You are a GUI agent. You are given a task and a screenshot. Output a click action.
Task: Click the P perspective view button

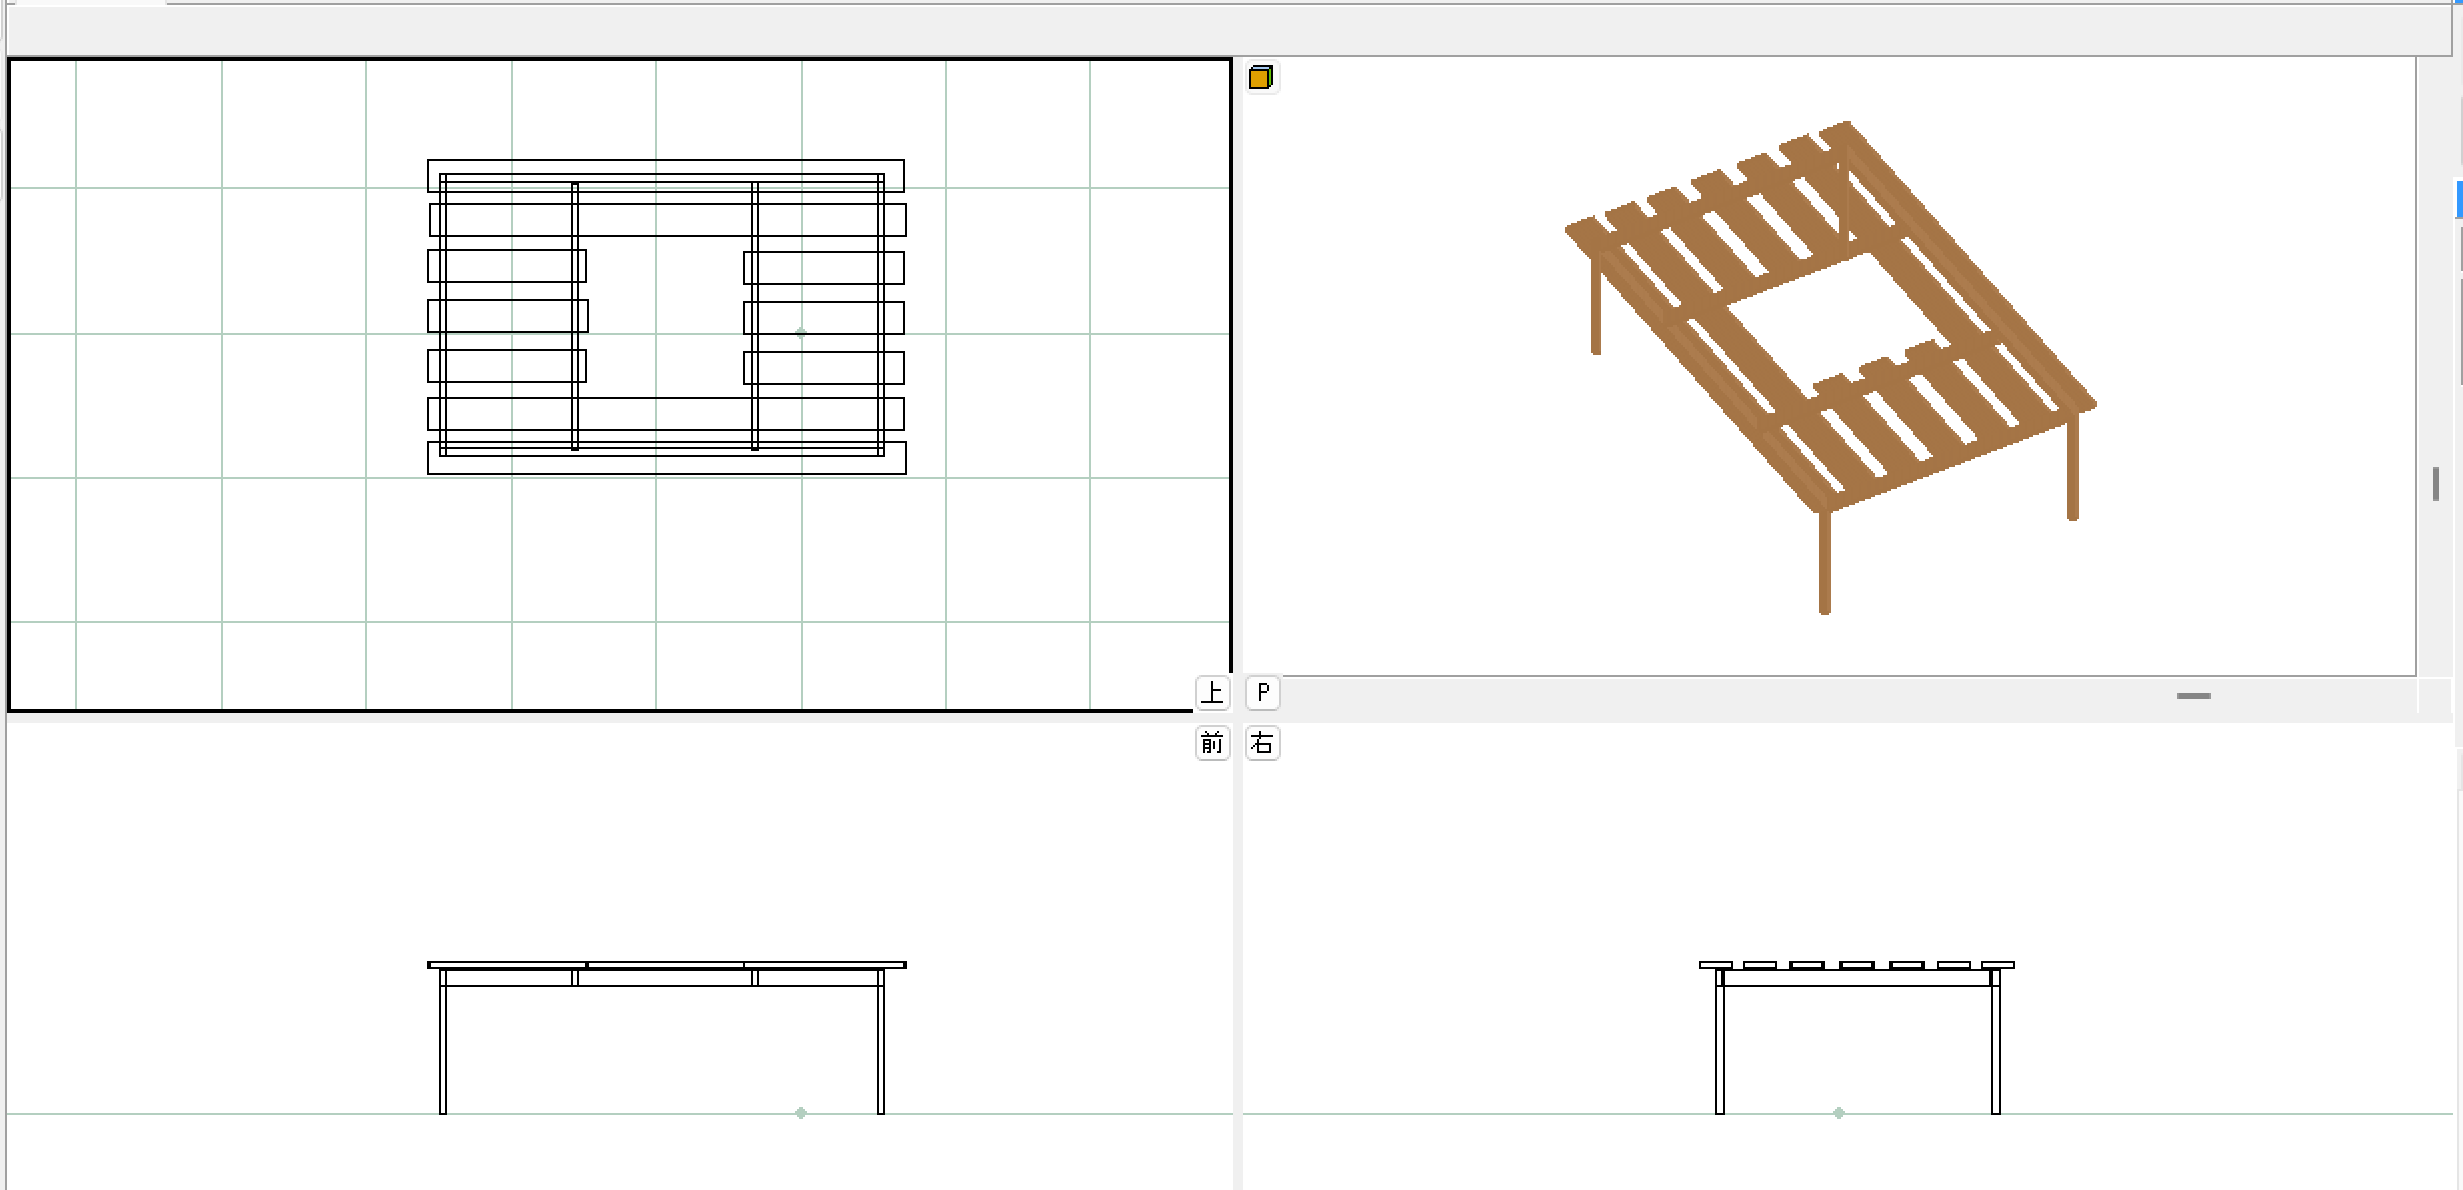click(x=1263, y=692)
